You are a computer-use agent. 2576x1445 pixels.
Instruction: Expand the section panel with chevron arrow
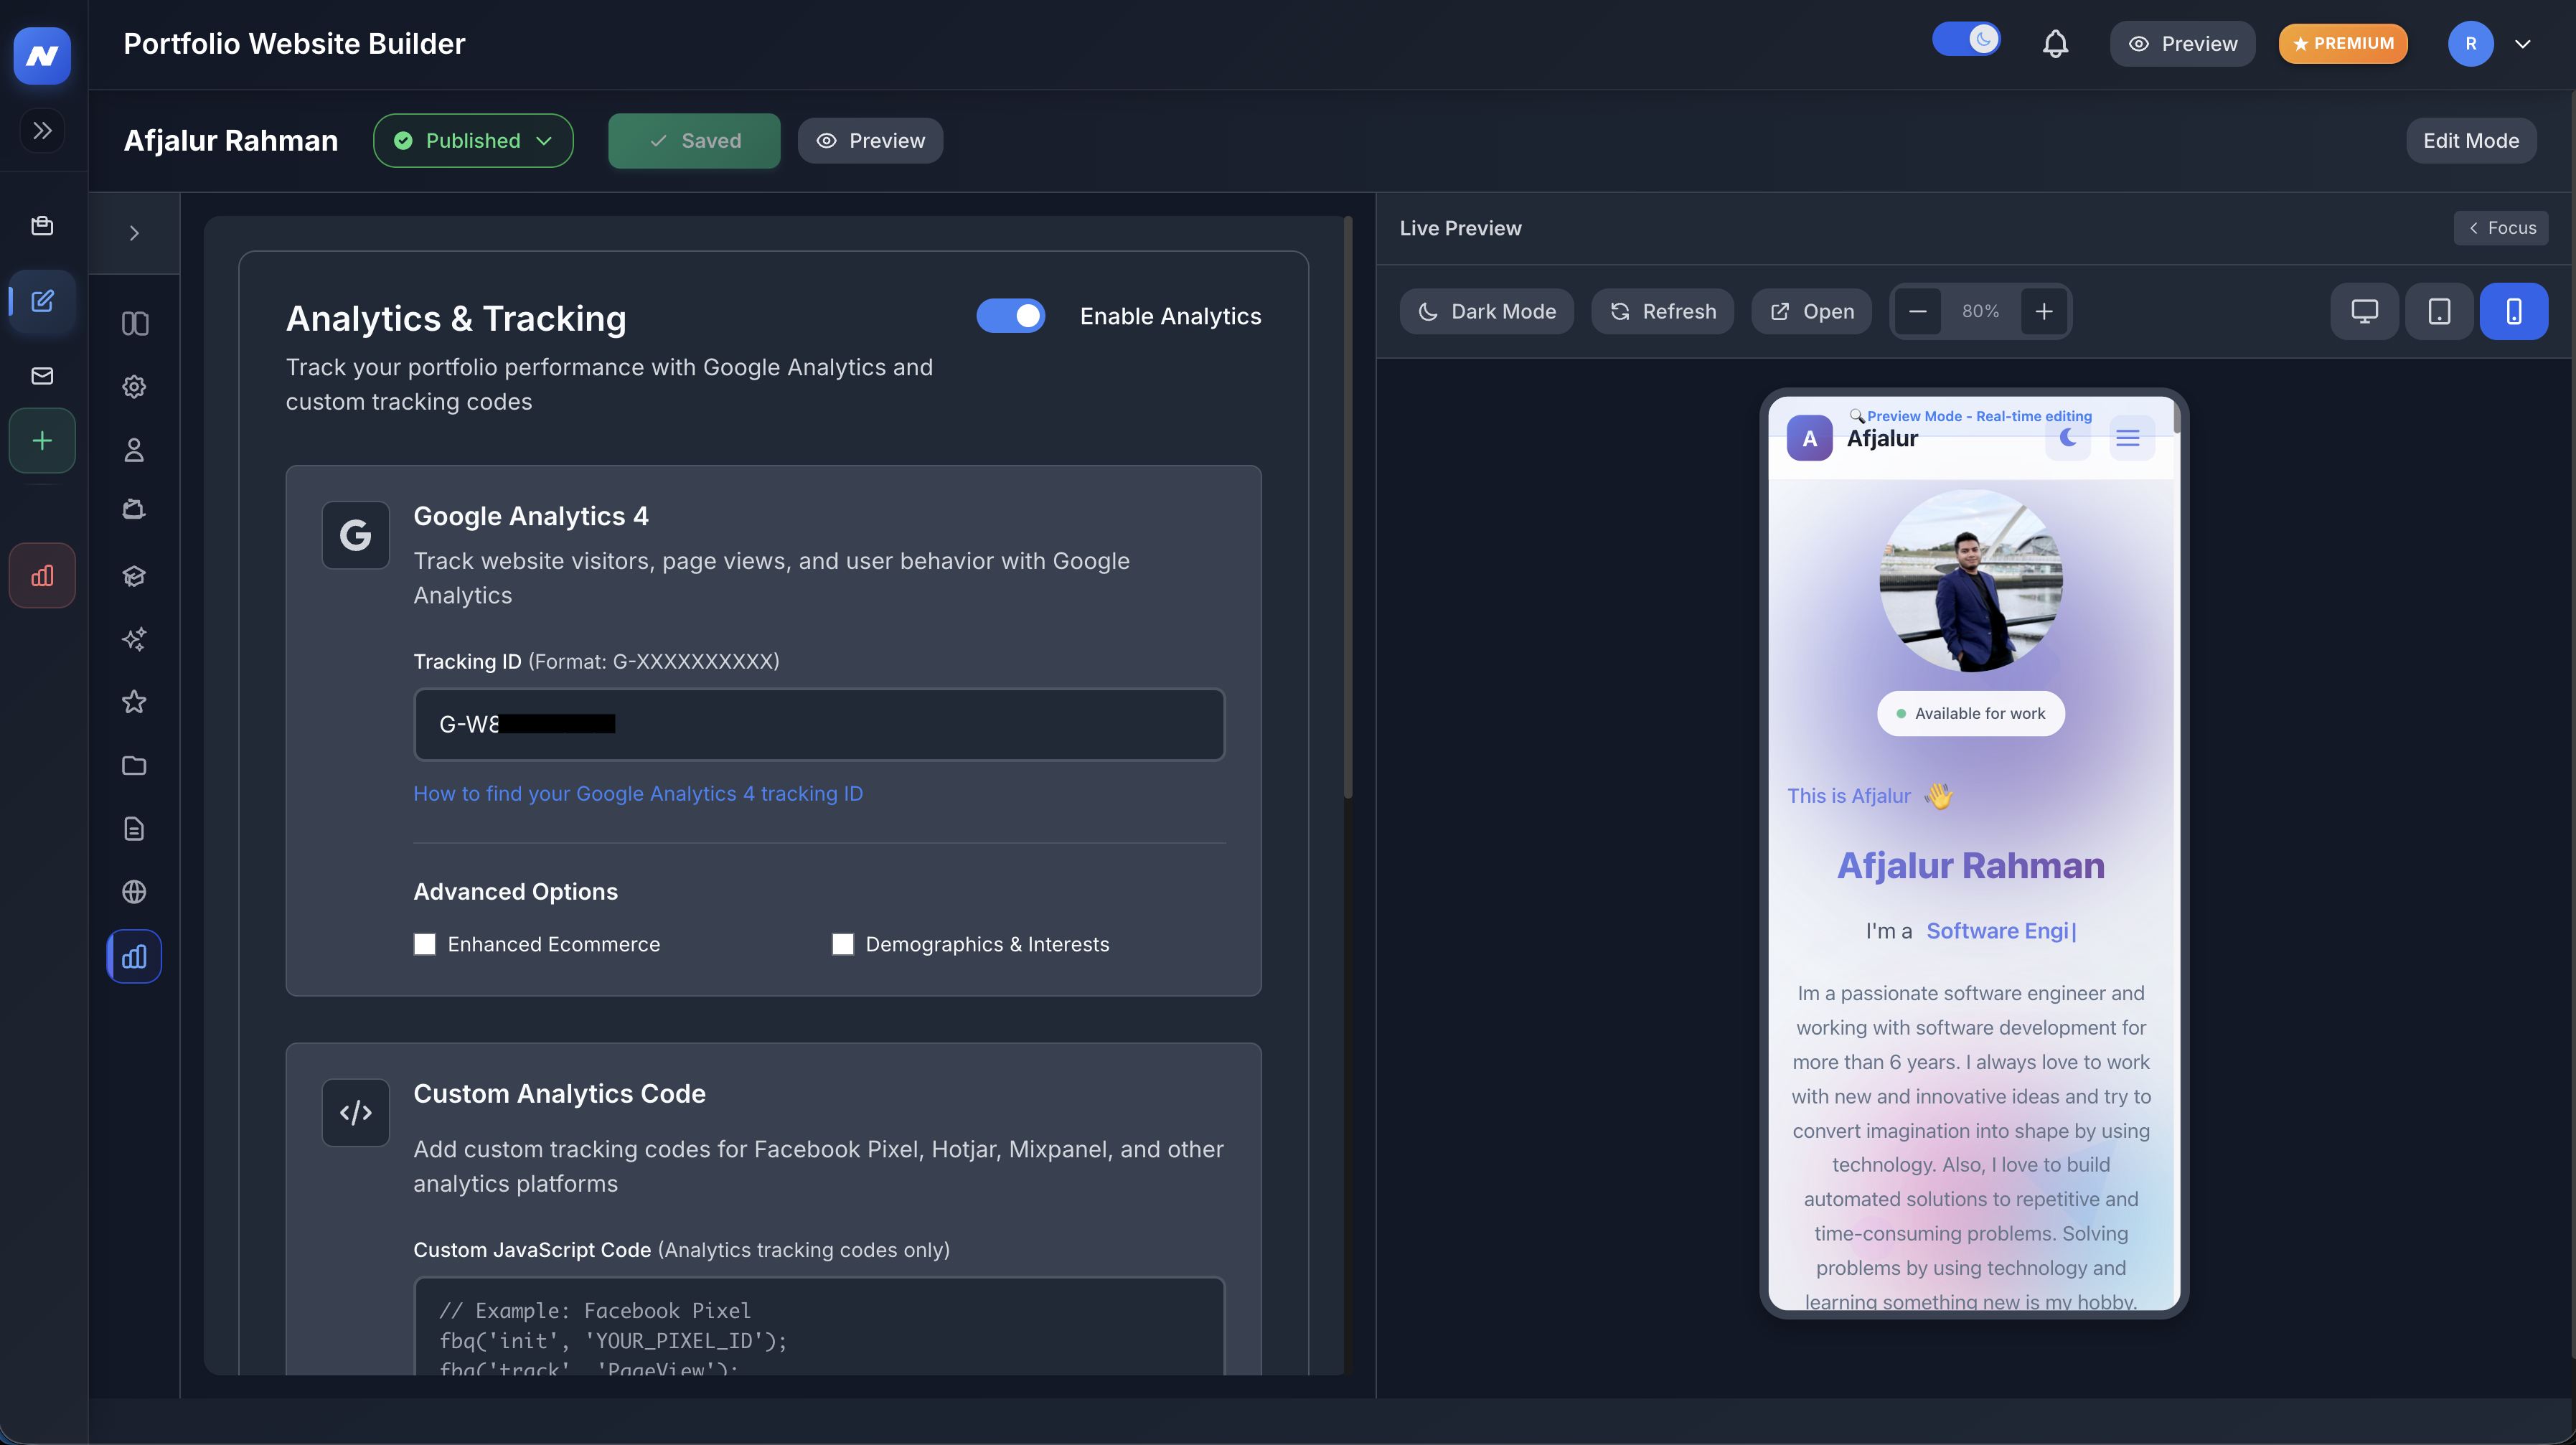click(134, 233)
